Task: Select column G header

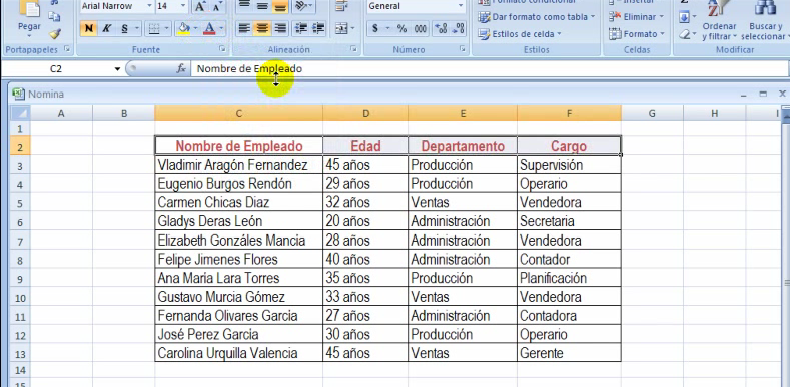Action: [x=652, y=114]
